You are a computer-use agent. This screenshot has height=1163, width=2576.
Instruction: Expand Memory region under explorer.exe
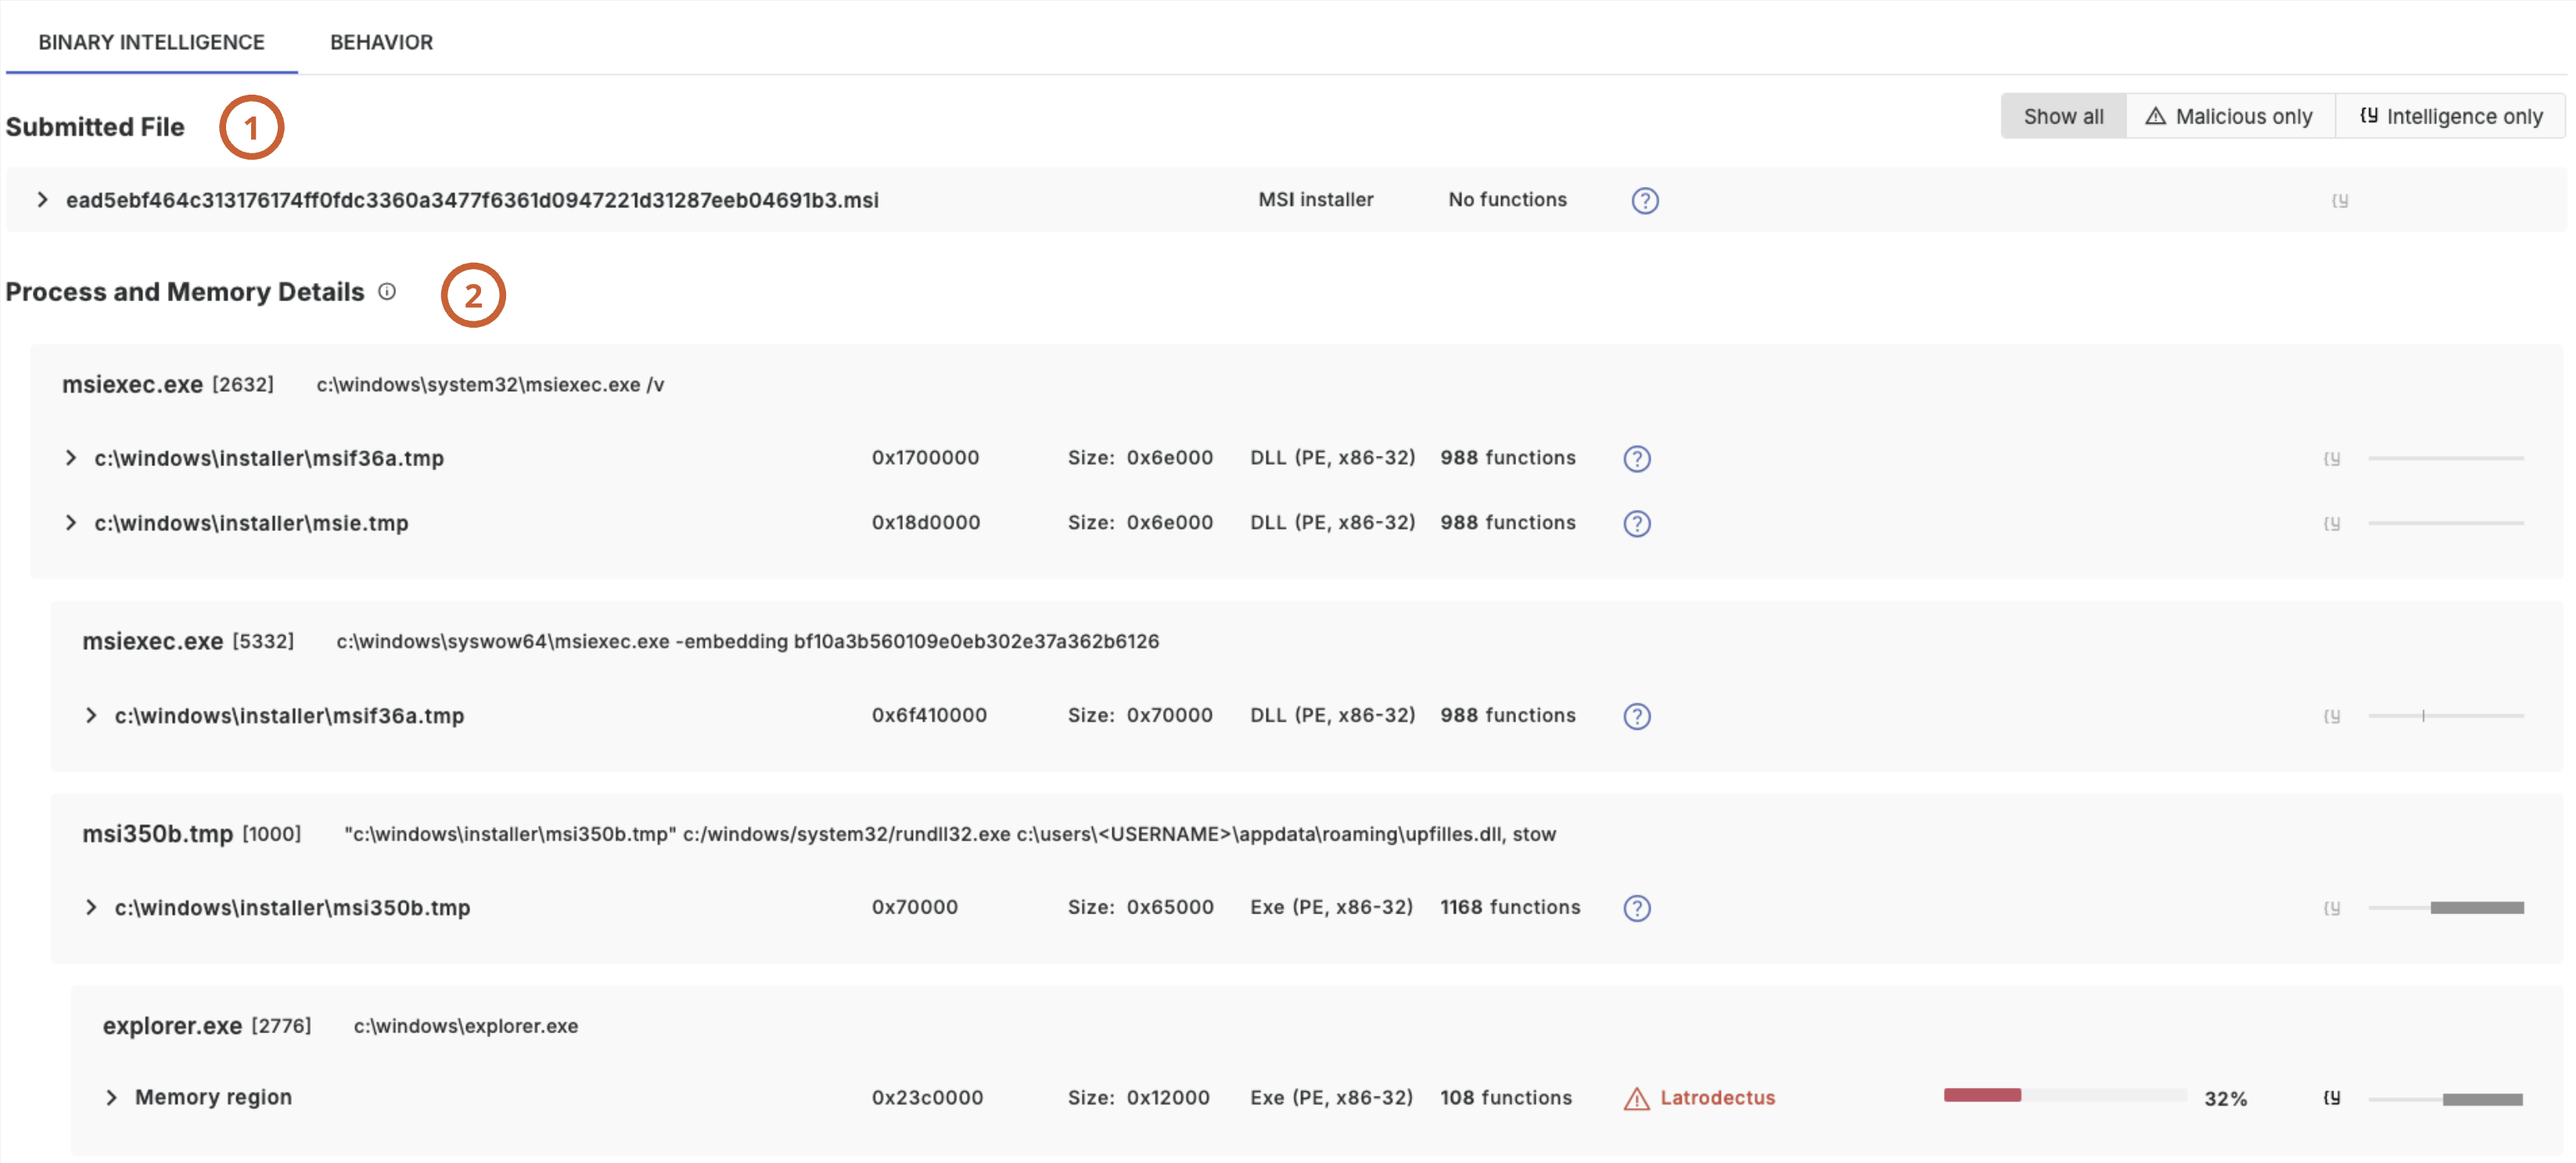point(111,1098)
